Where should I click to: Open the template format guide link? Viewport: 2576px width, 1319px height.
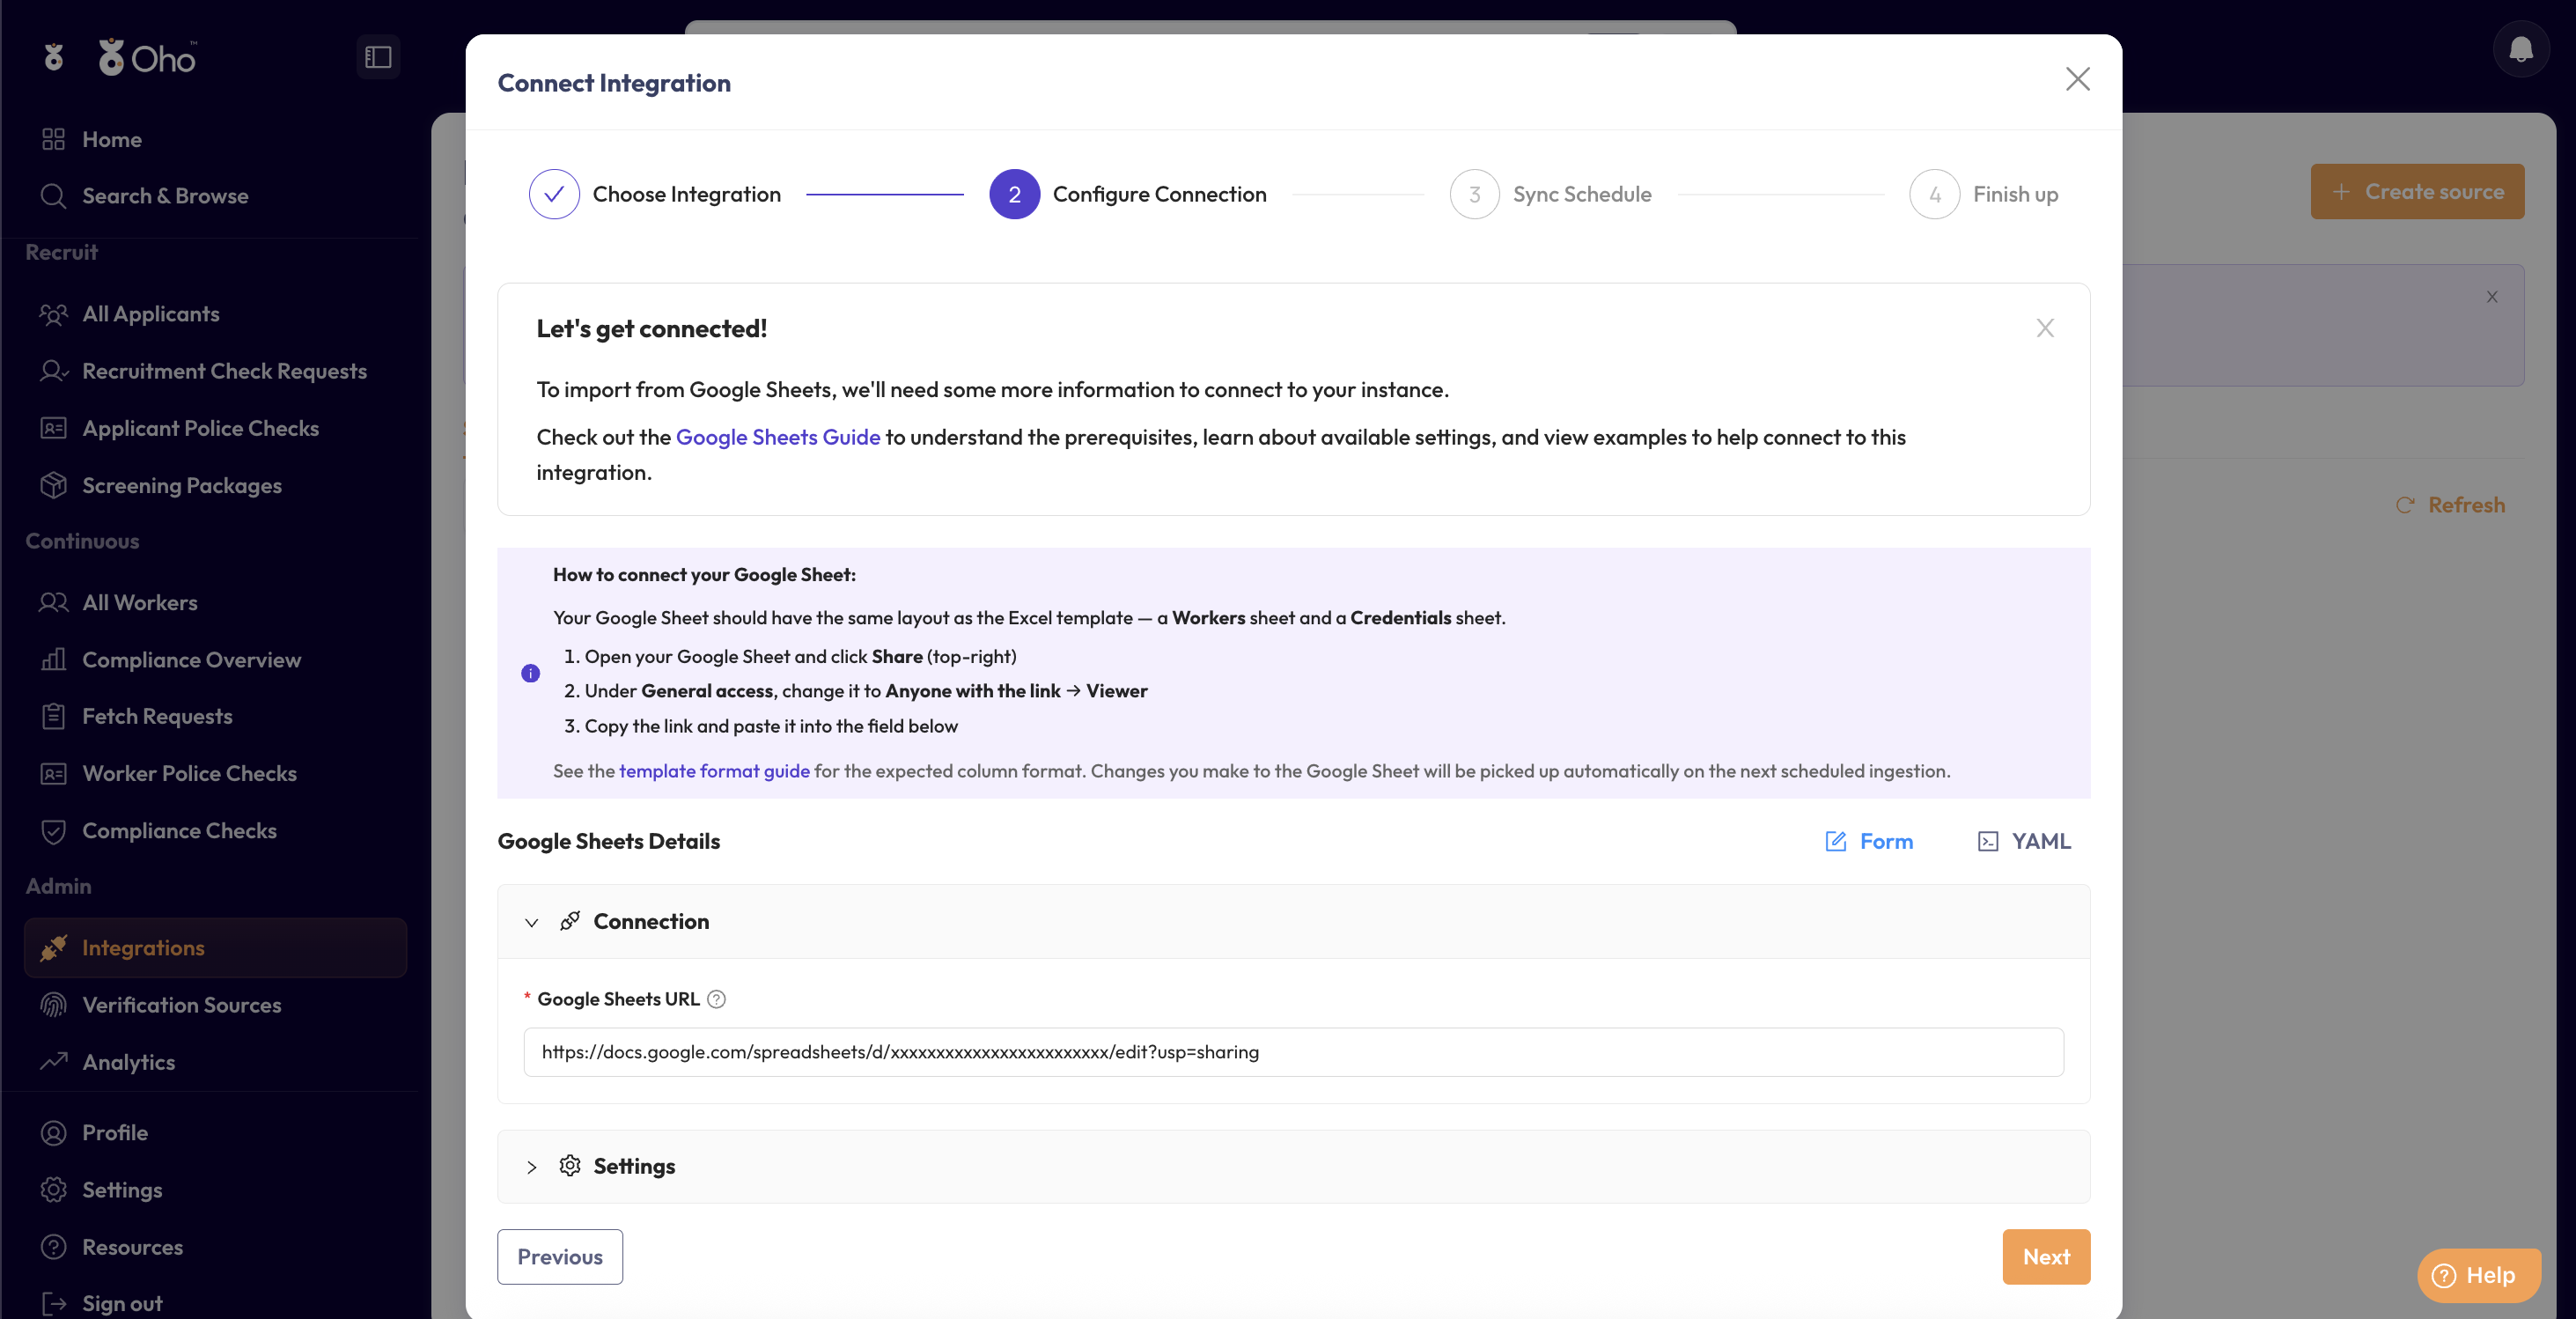point(714,771)
